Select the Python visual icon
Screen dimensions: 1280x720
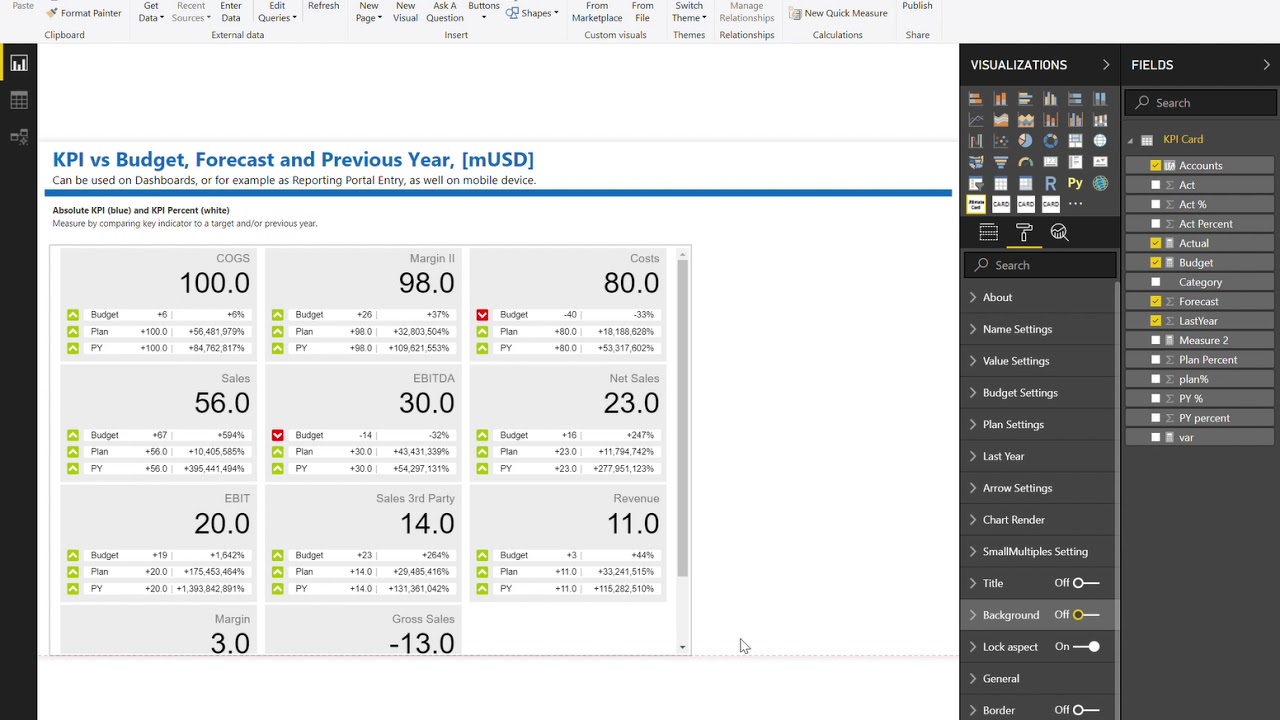pyautogui.click(x=1076, y=183)
